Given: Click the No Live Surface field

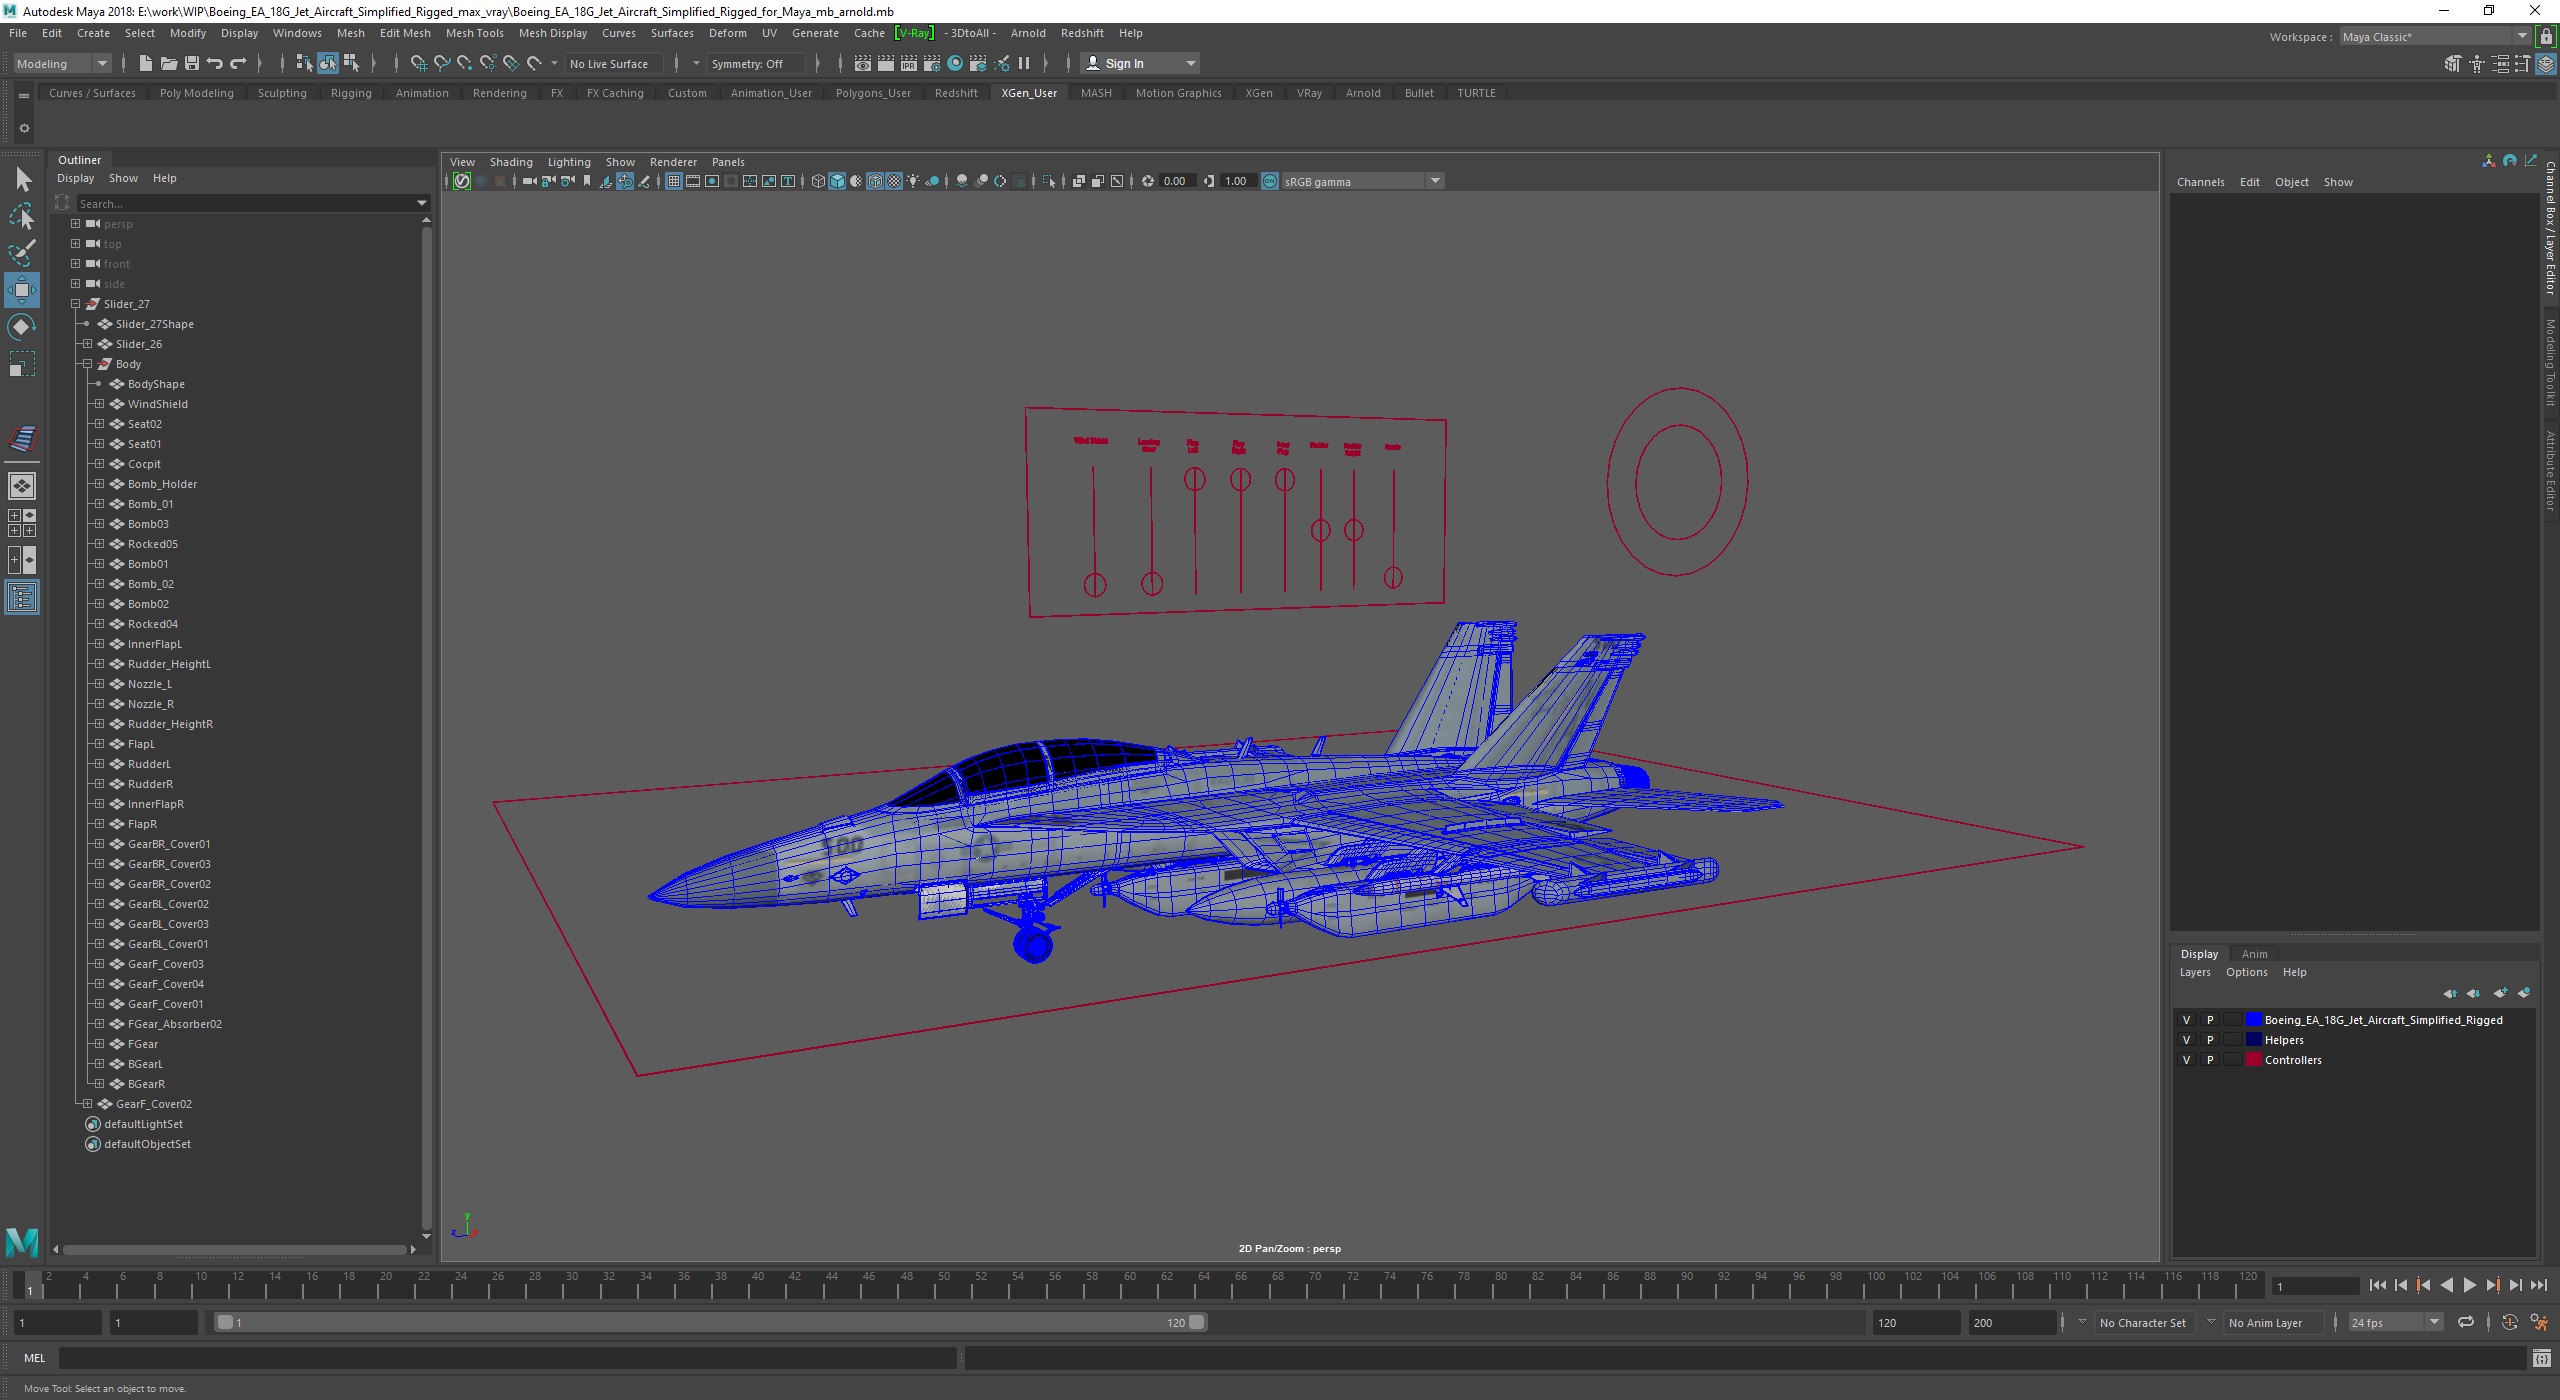Looking at the screenshot, I should [x=612, y=63].
